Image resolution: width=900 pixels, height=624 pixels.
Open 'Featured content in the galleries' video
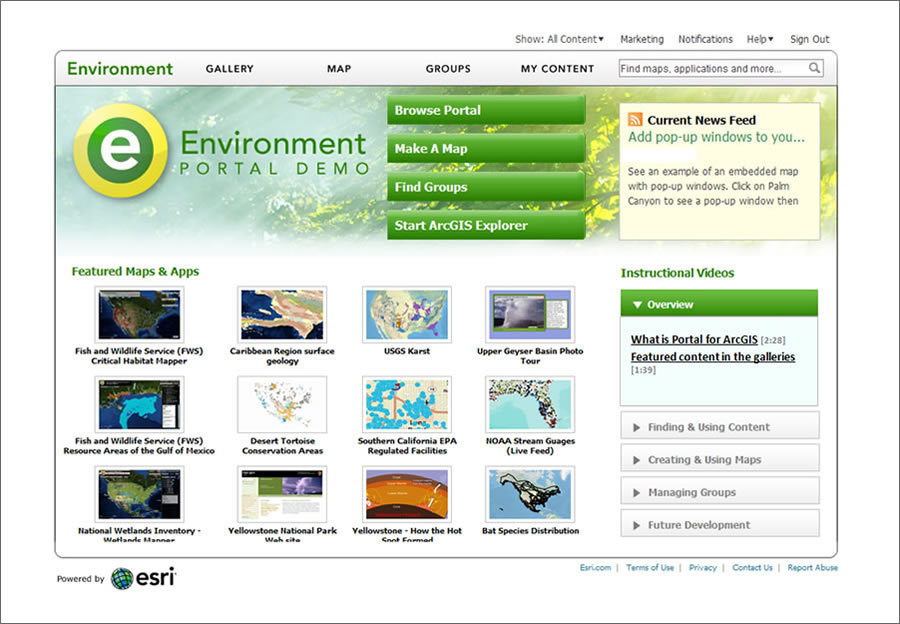[713, 356]
